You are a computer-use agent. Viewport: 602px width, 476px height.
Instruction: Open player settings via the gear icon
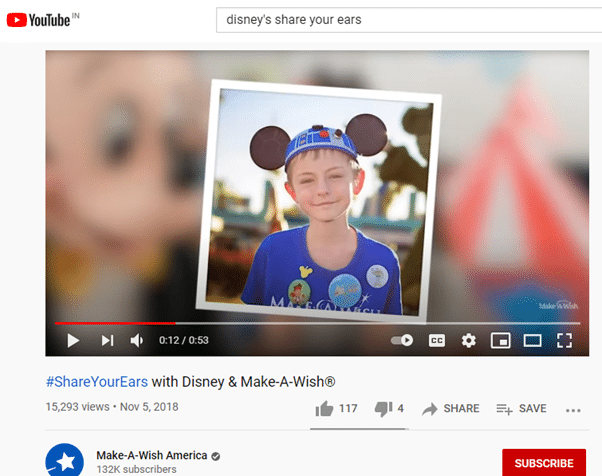click(x=469, y=340)
